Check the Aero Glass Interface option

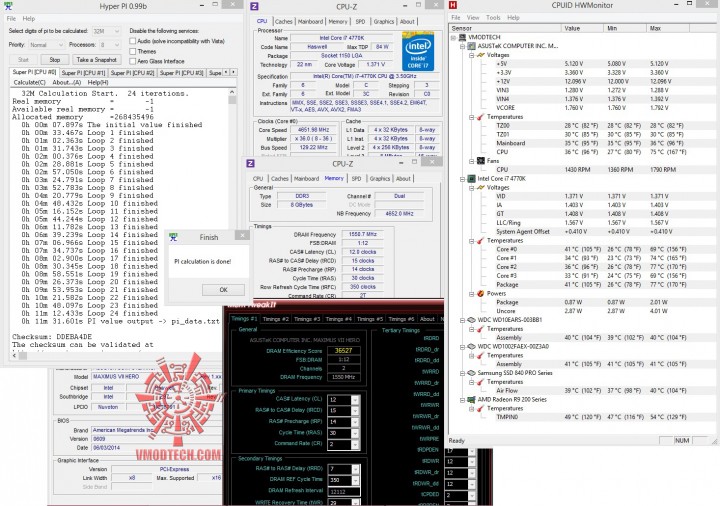(x=133, y=61)
